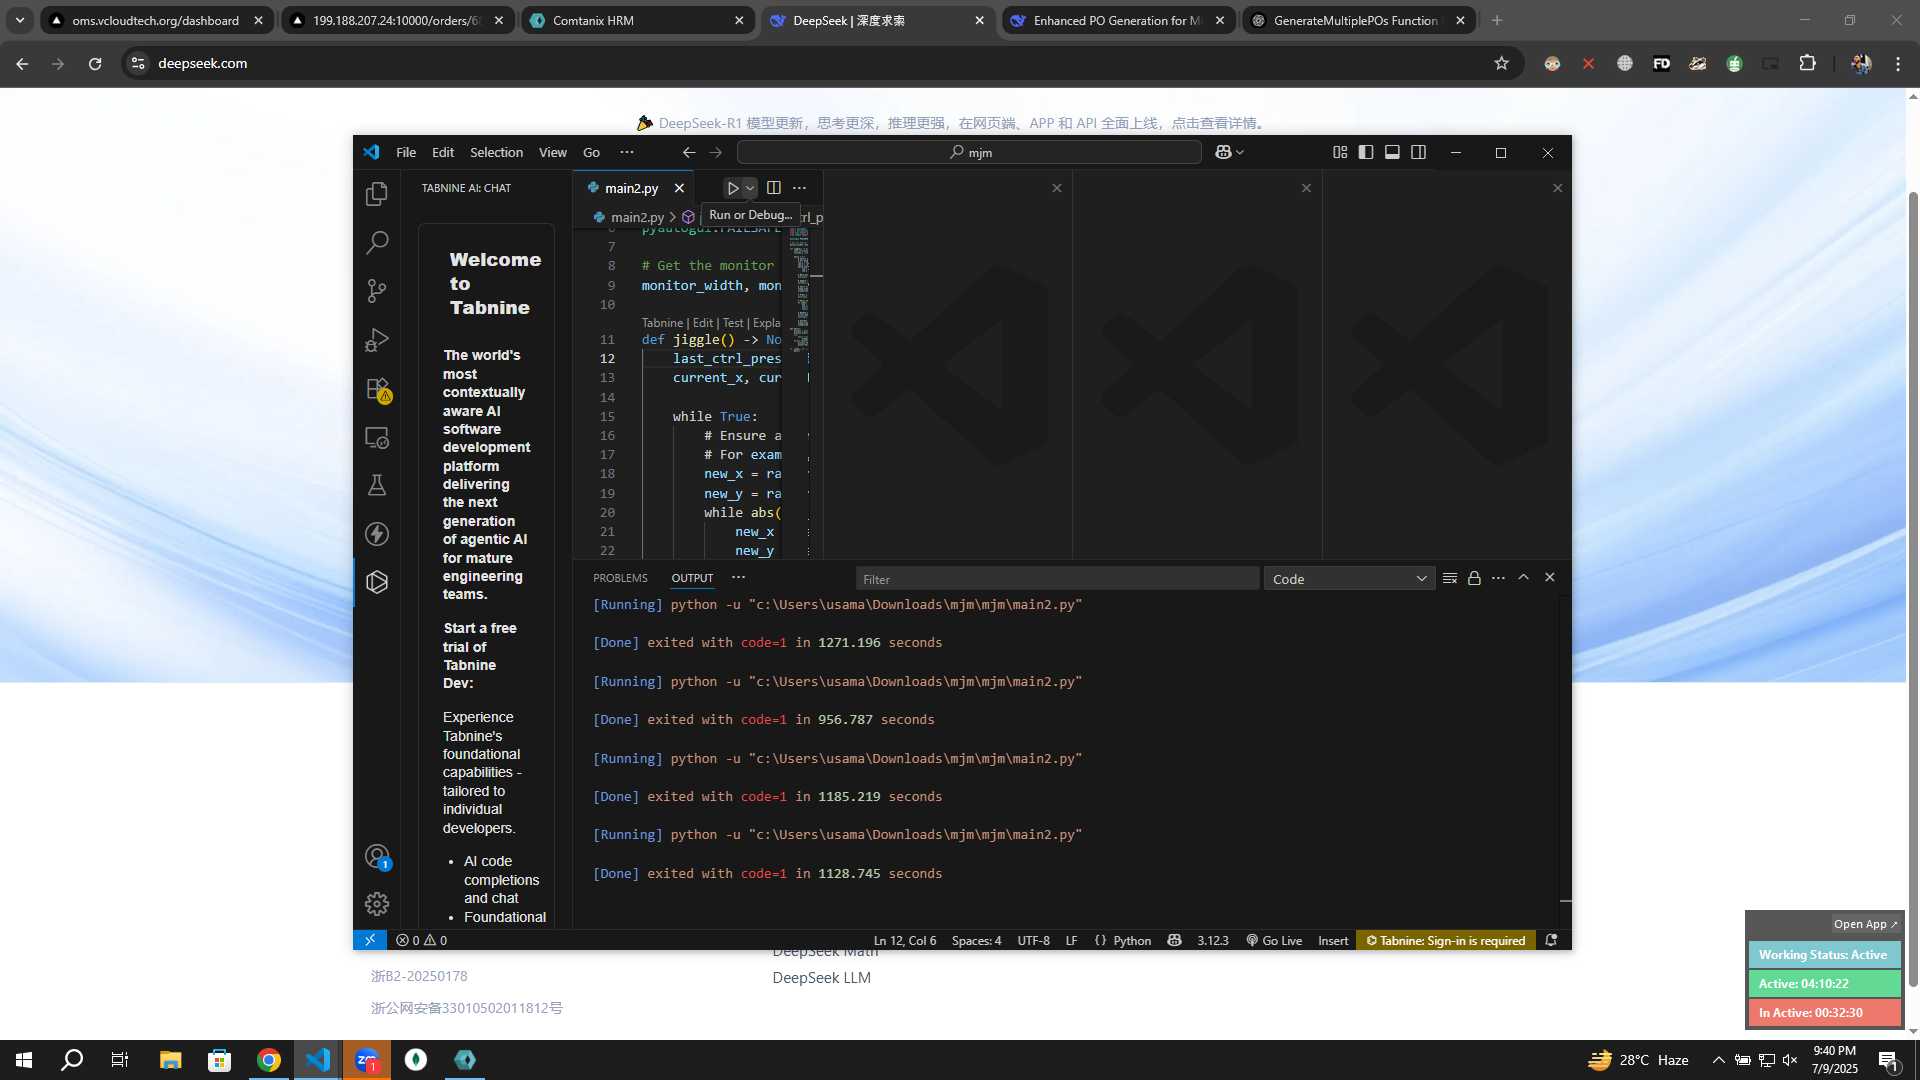This screenshot has height=1080, width=1920.
Task: Open panel More Actions ellipsis
Action: point(1498,578)
